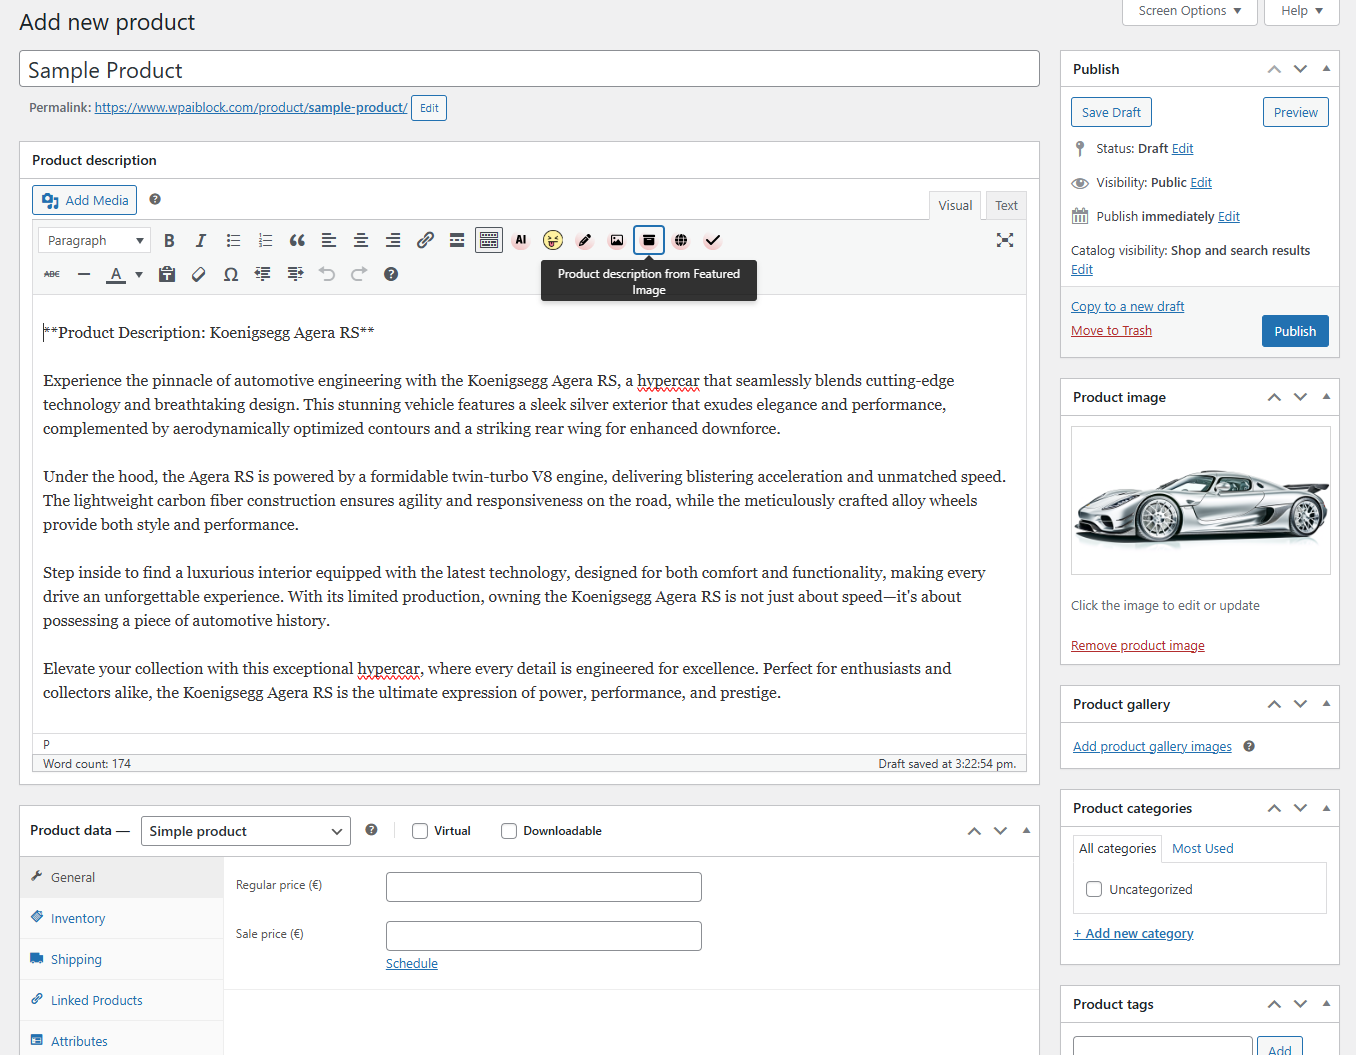Collapse the Product categories panel
1356x1055 pixels.
[x=1326, y=808]
